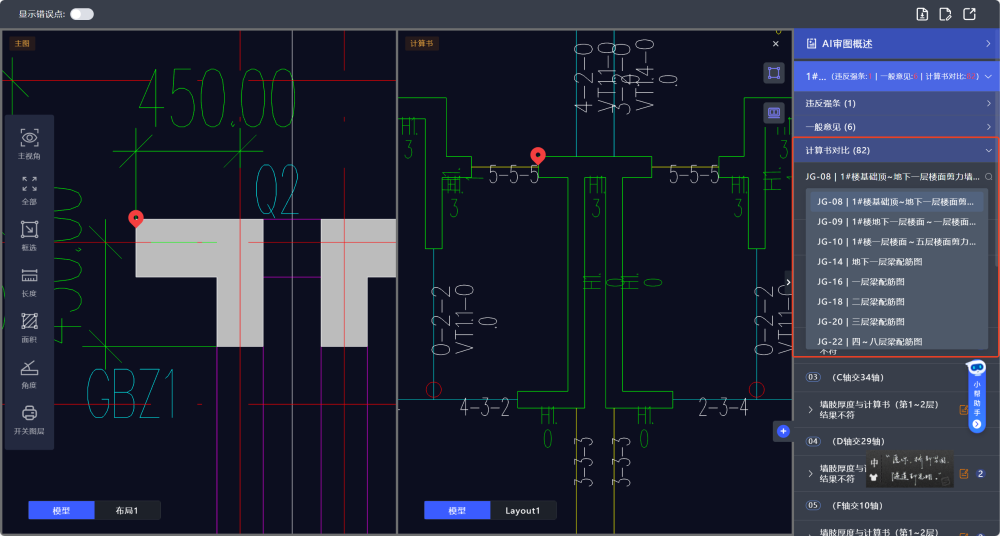Switch to 布局1 tab in main drawing

pyautogui.click(x=127, y=510)
